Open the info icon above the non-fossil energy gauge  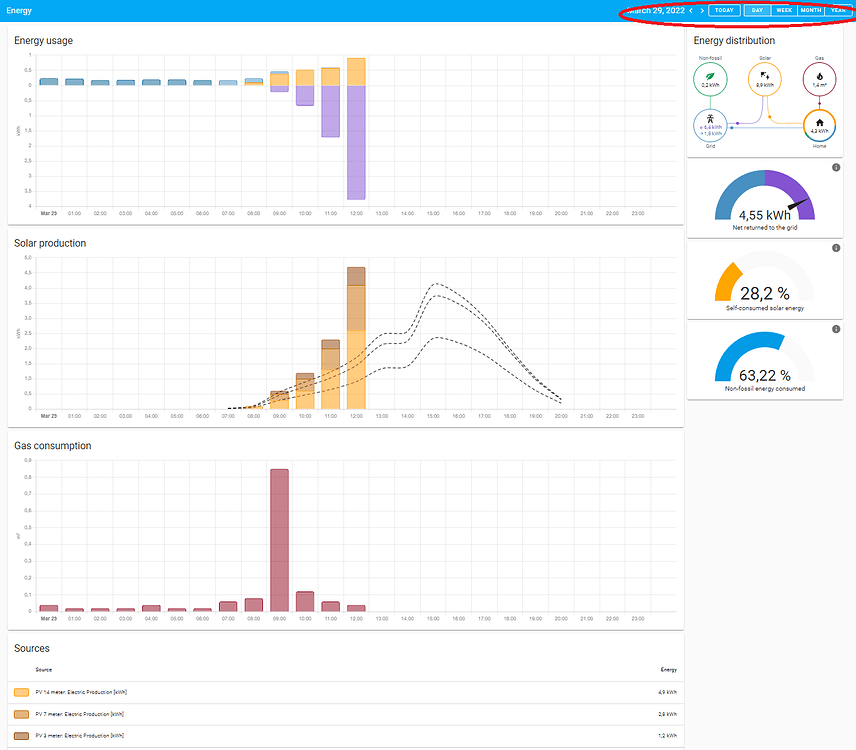(837, 329)
